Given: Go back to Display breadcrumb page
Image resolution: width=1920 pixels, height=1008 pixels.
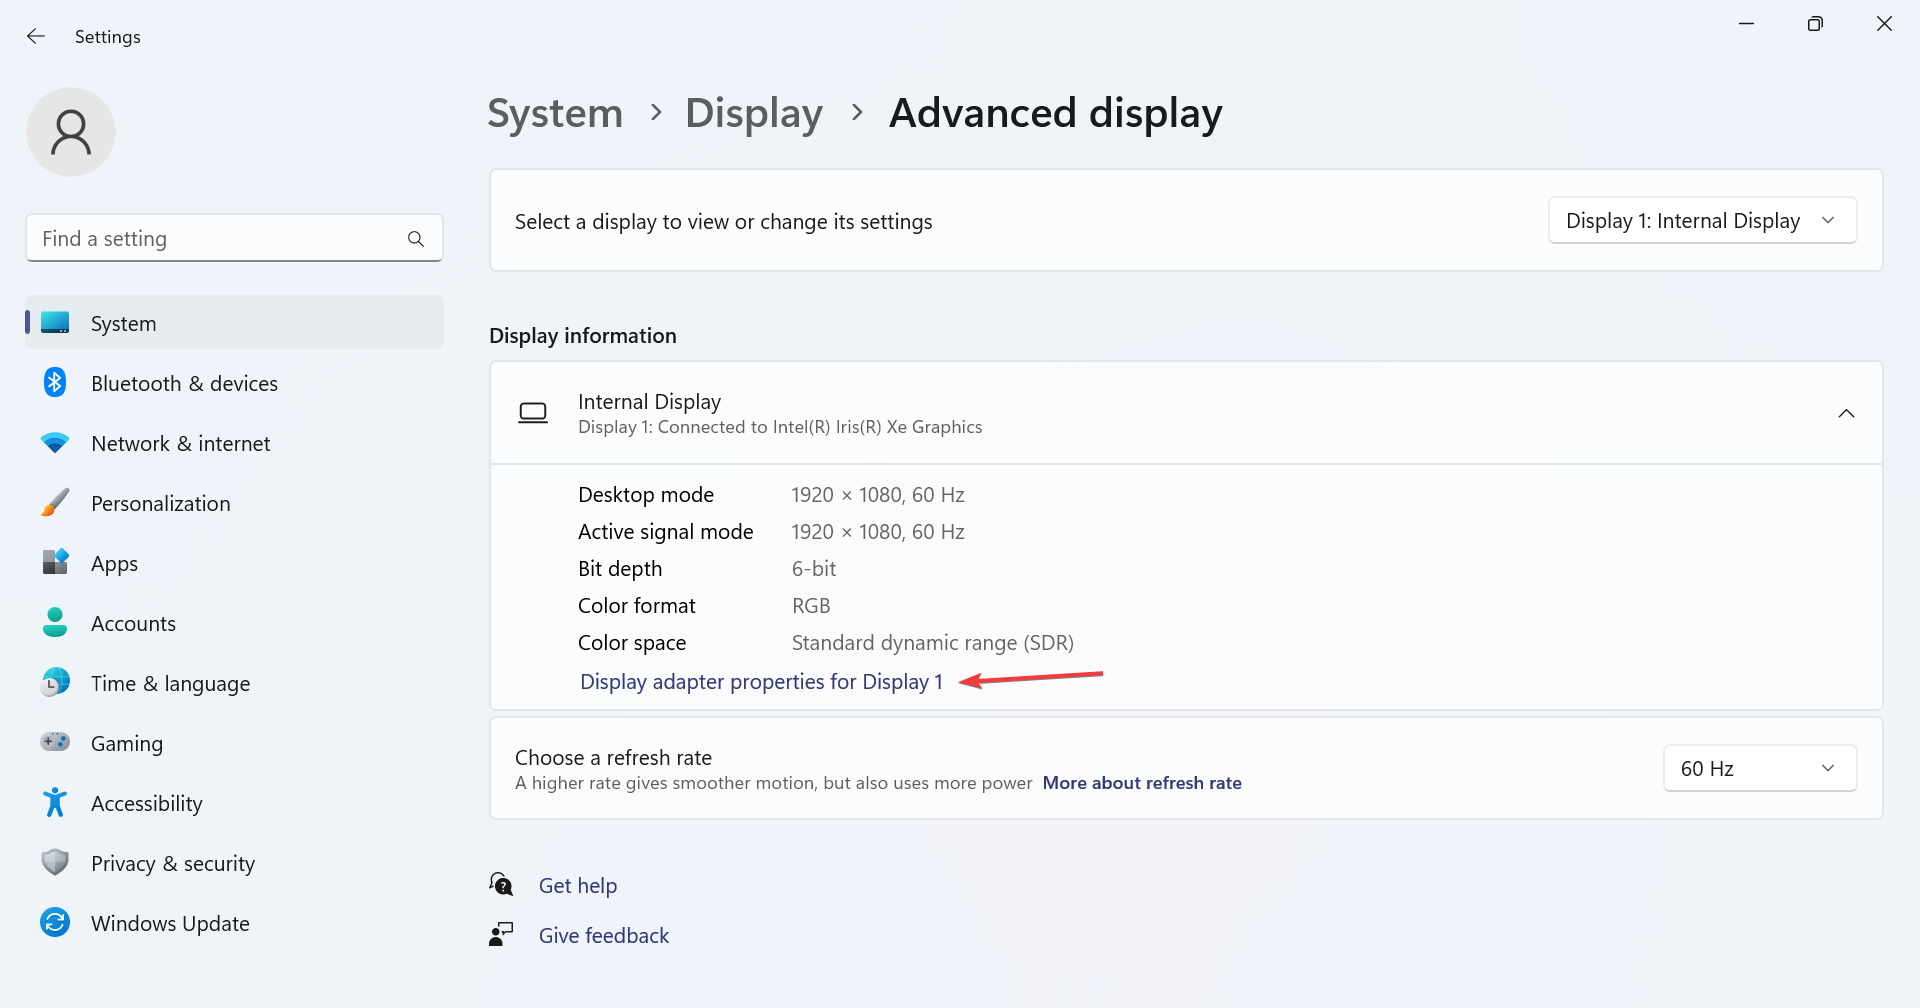Looking at the screenshot, I should (x=753, y=113).
